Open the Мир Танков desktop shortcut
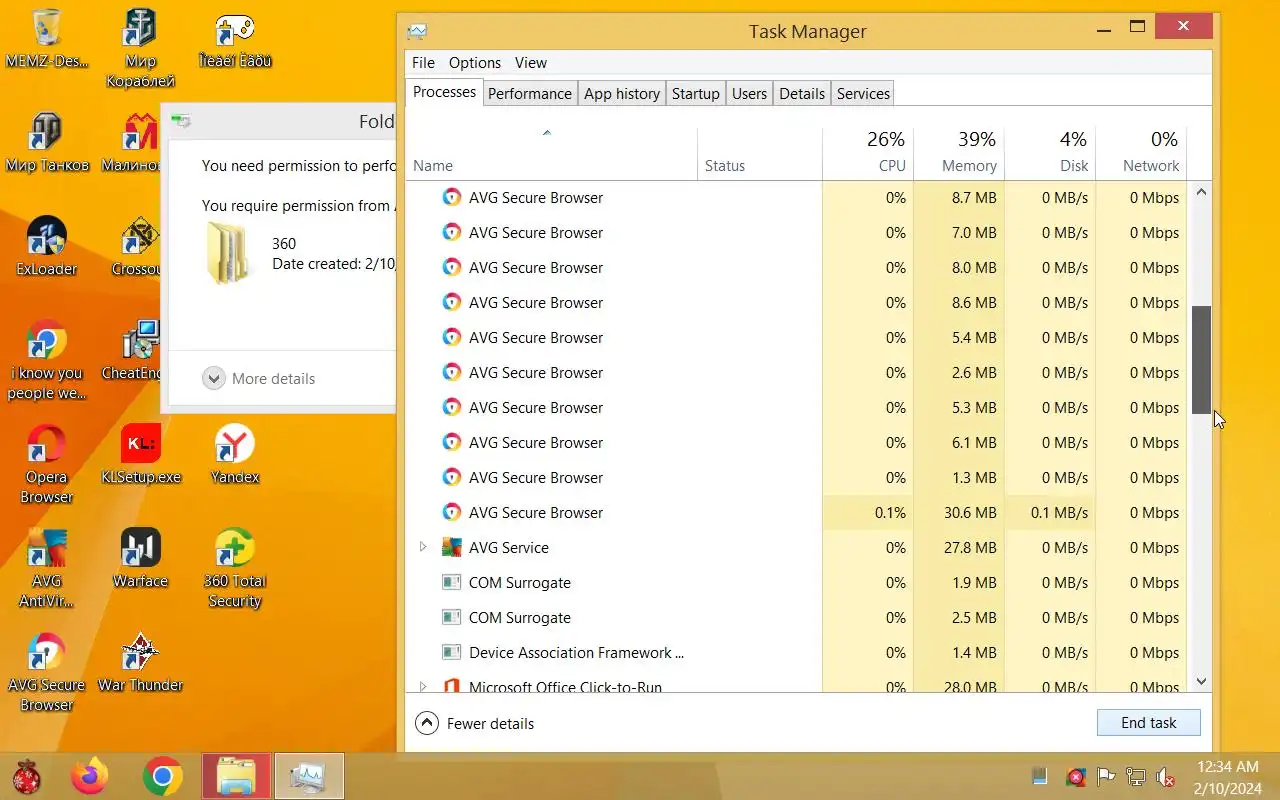Image resolution: width=1280 pixels, height=800 pixels. 46,143
